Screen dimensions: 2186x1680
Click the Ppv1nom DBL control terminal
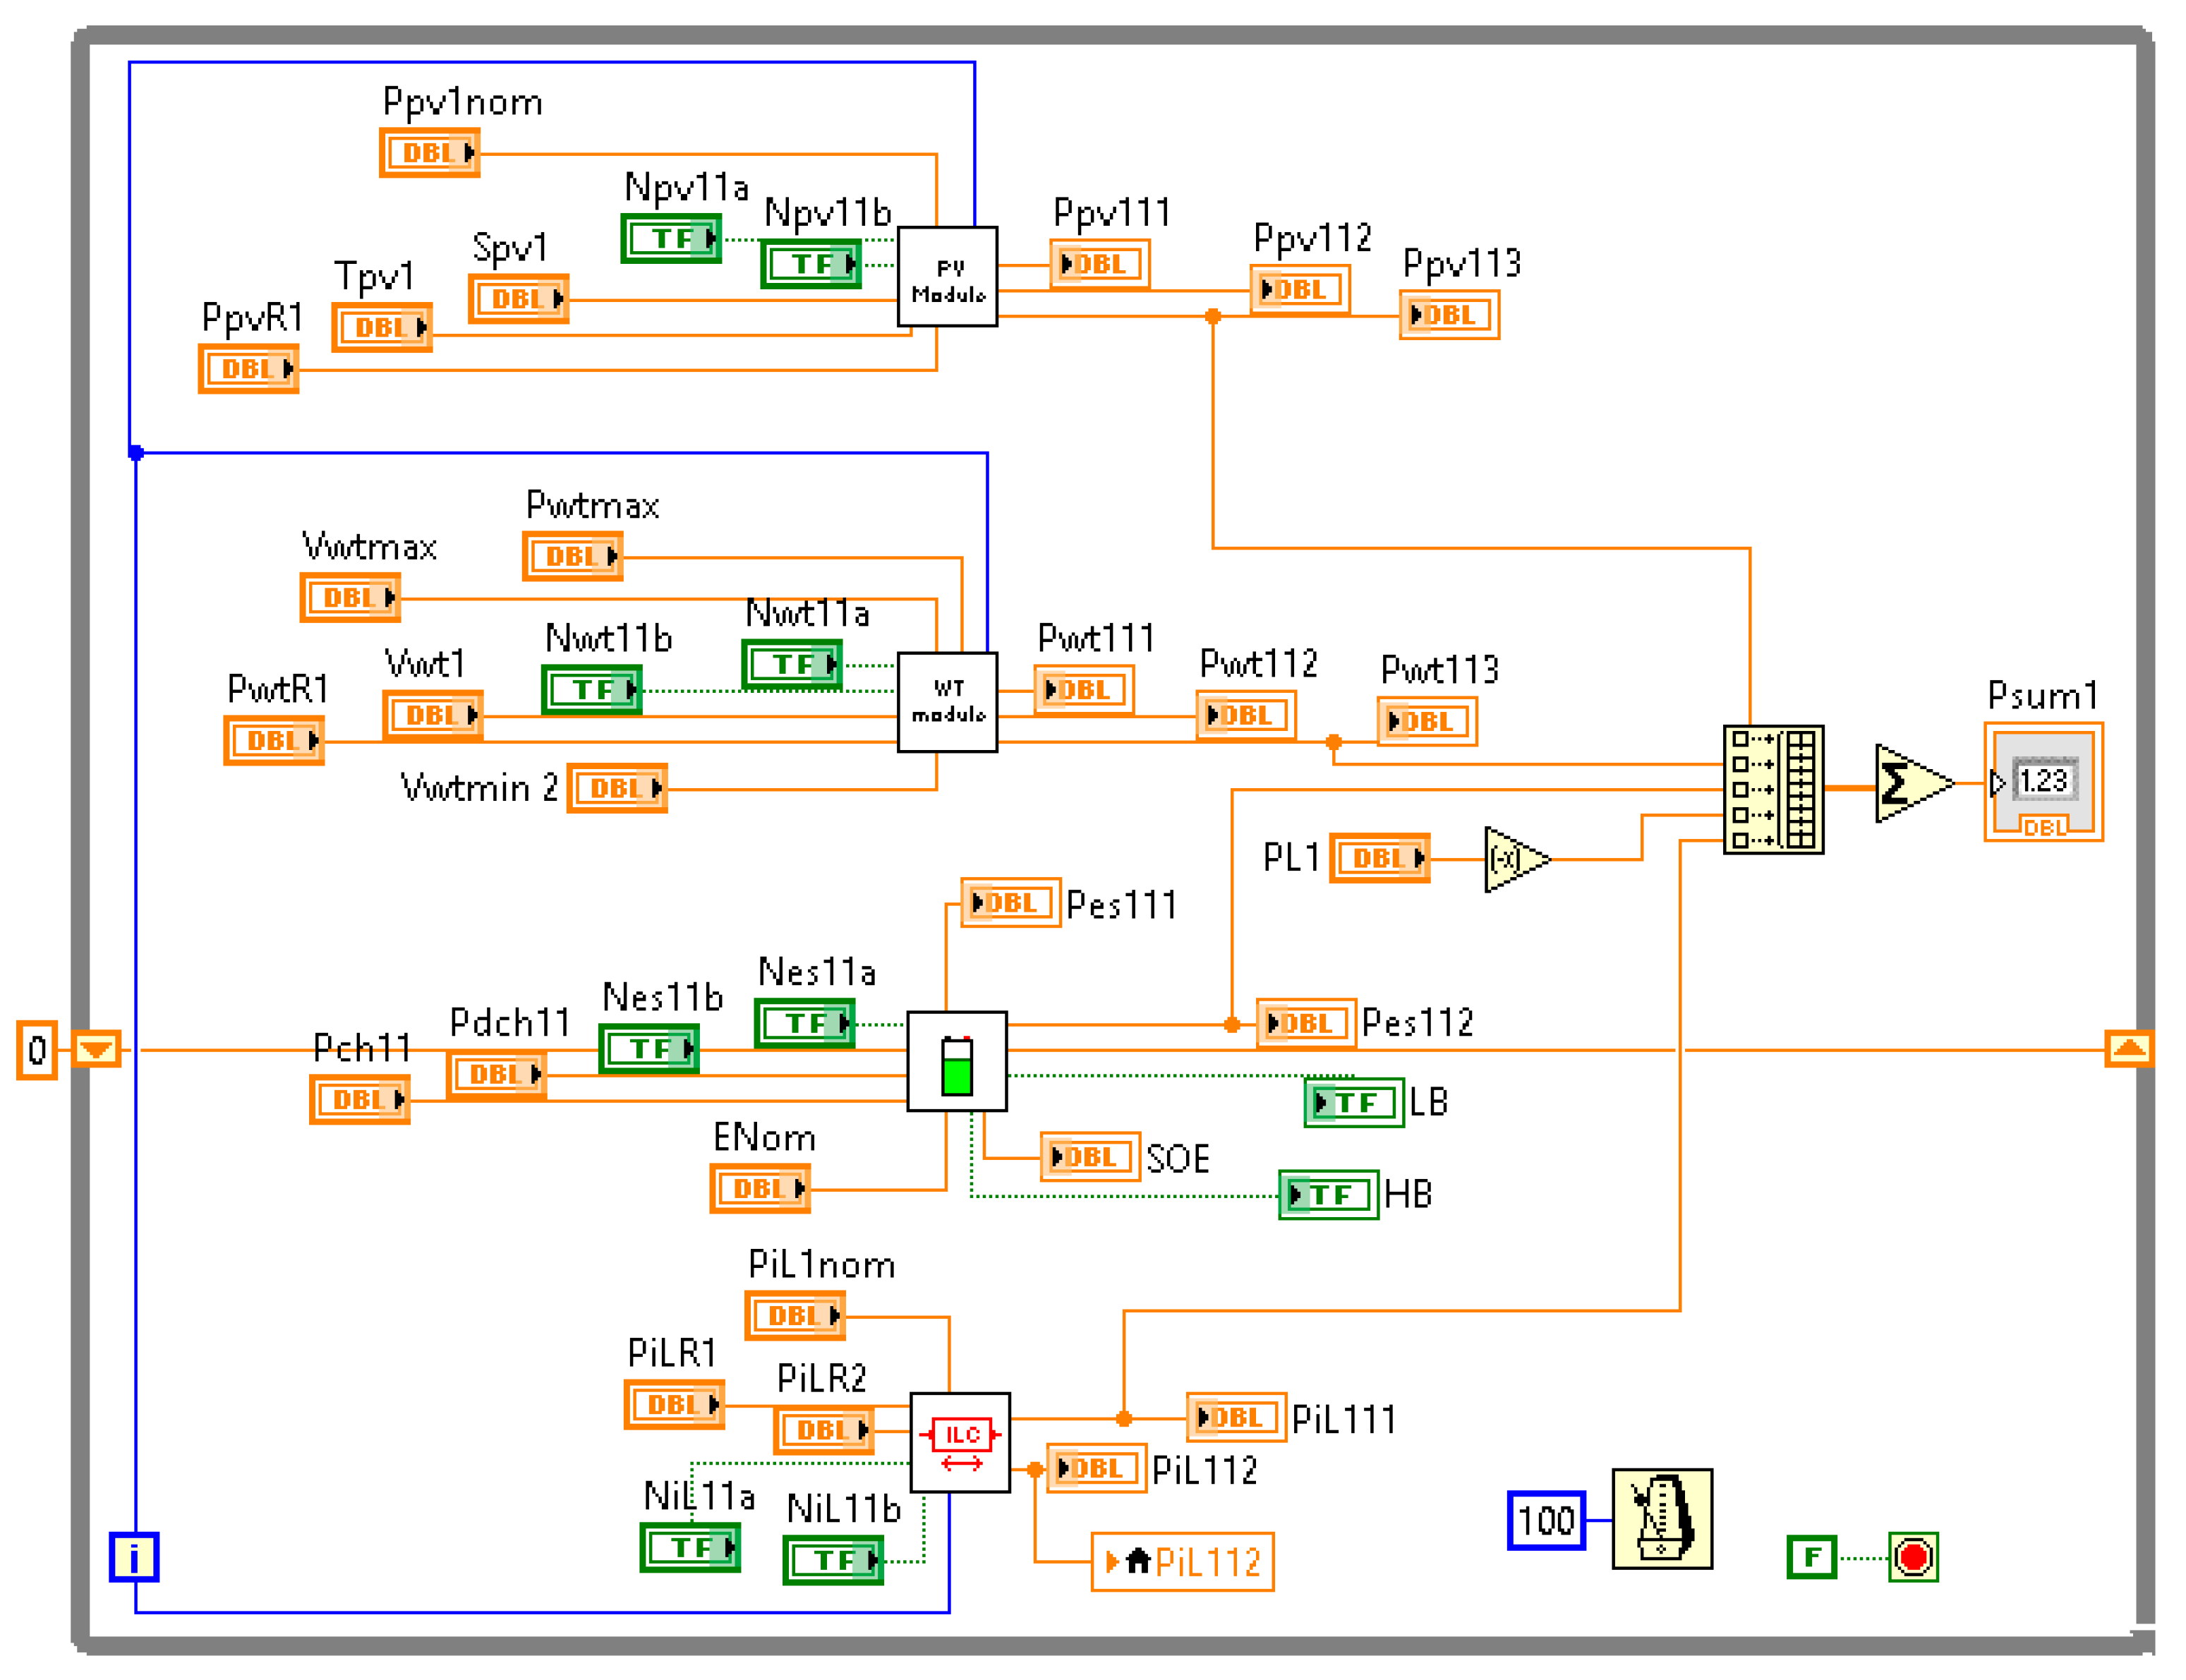[x=429, y=153]
